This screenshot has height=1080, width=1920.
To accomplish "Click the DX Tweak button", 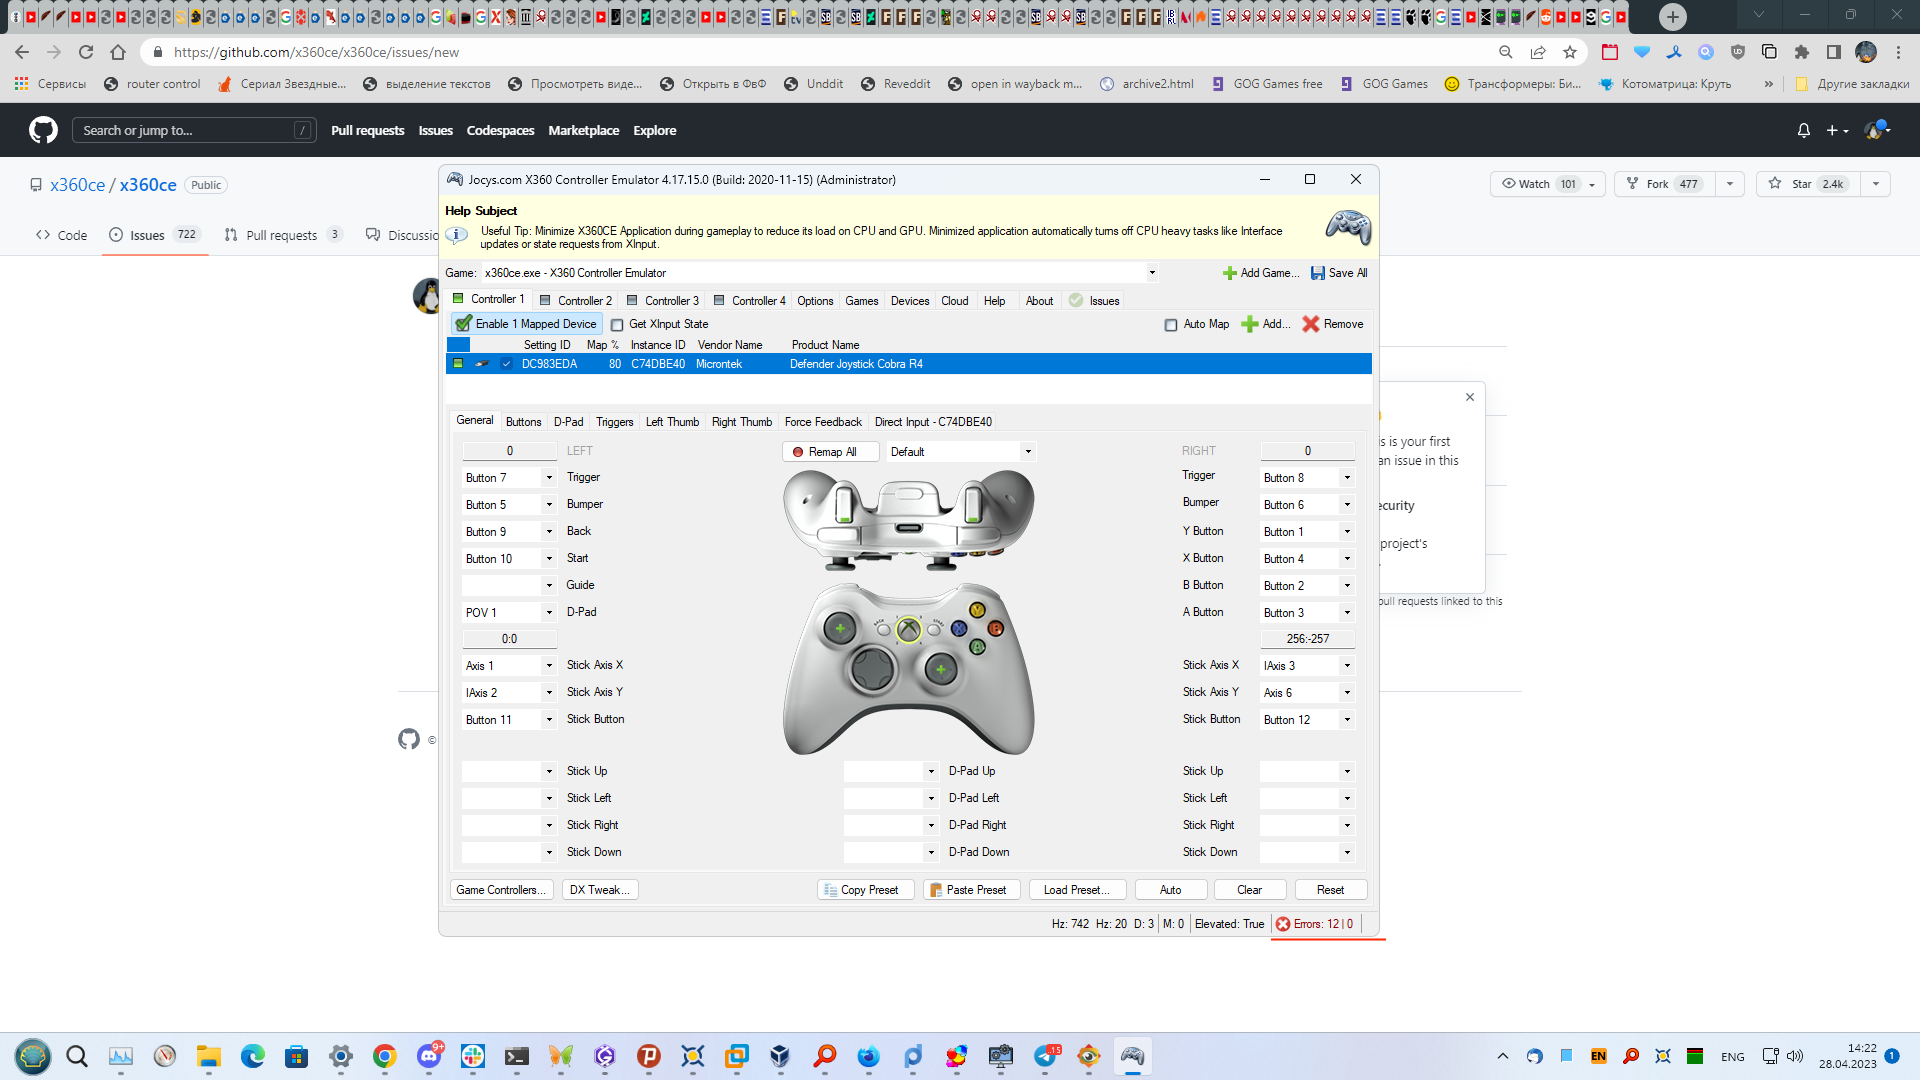I will 599,889.
